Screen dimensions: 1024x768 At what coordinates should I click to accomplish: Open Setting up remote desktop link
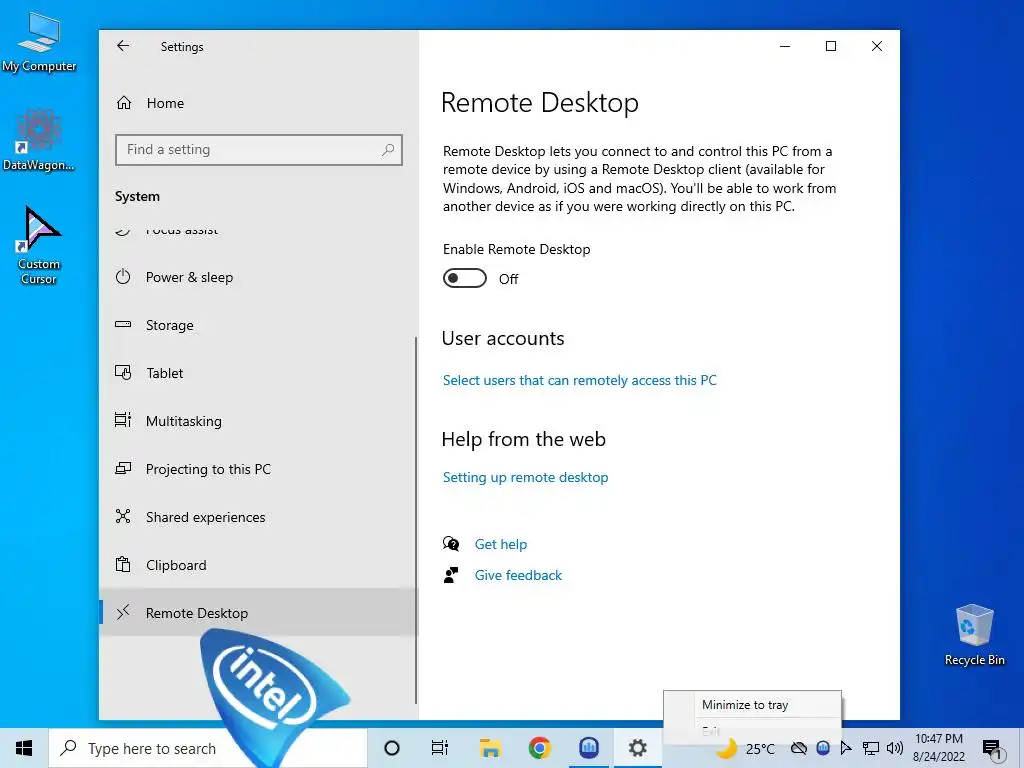click(x=525, y=477)
